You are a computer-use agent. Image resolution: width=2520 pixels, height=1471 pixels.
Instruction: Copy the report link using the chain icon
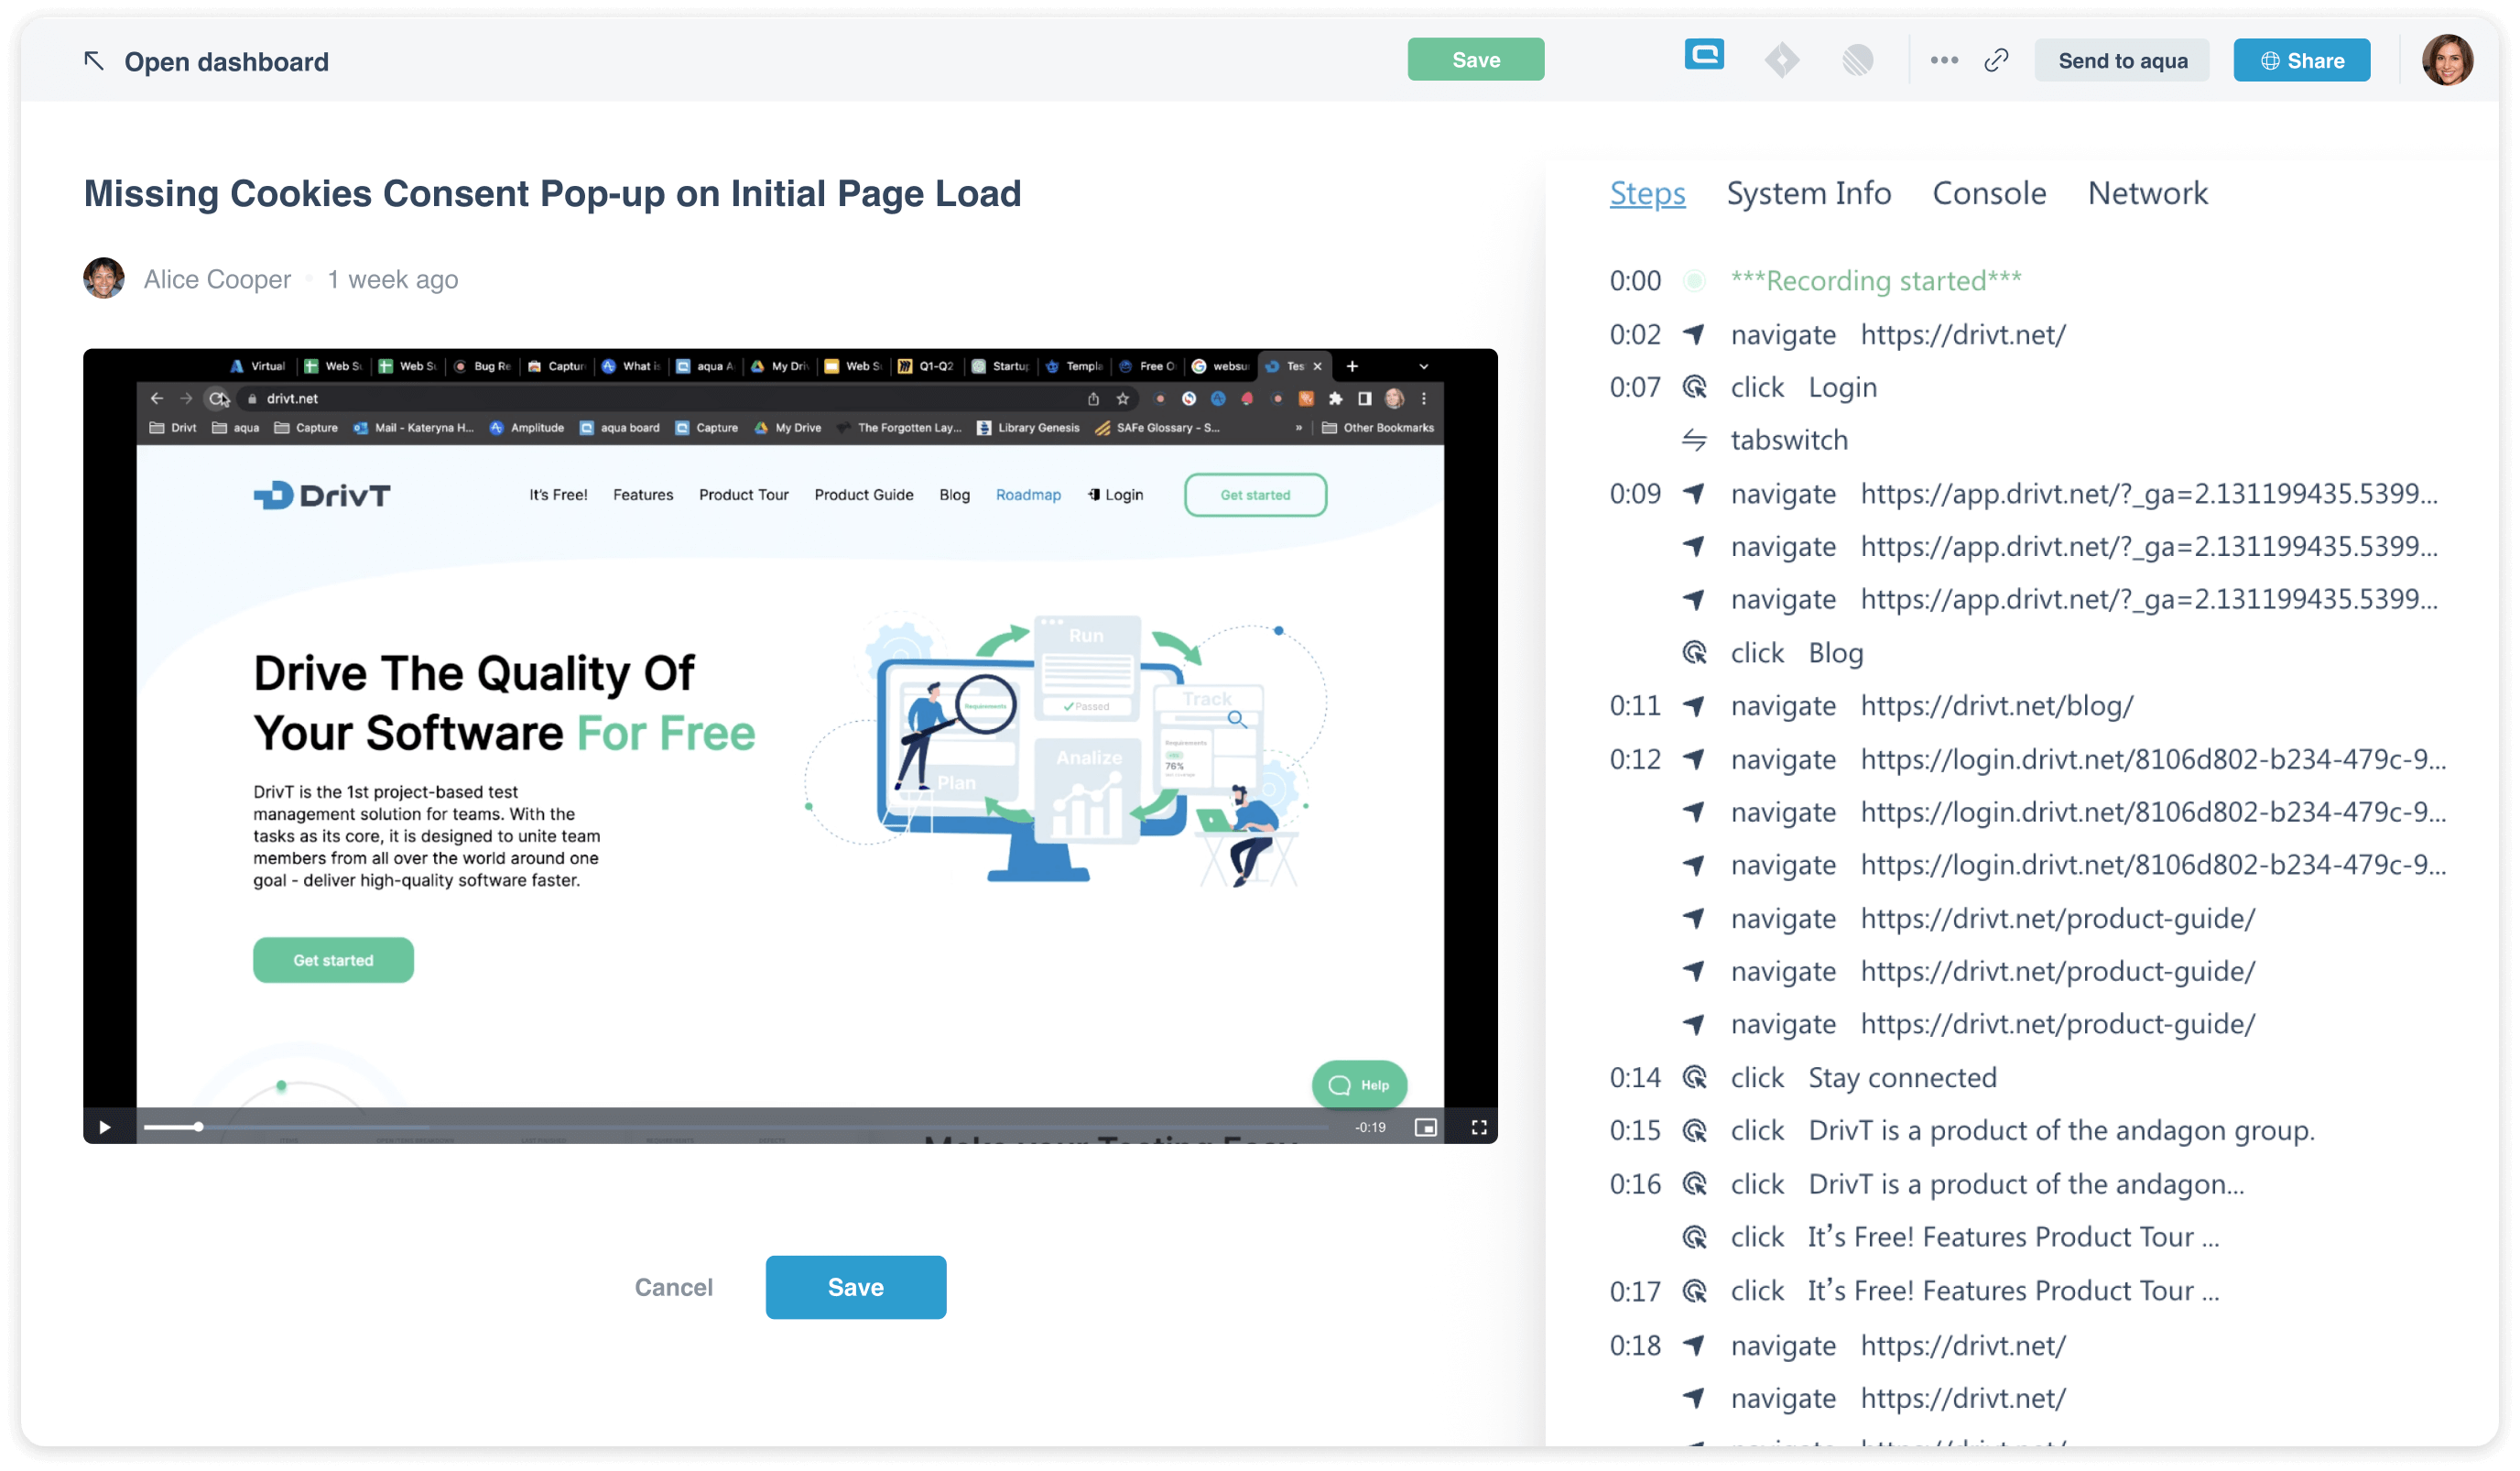(x=1996, y=59)
